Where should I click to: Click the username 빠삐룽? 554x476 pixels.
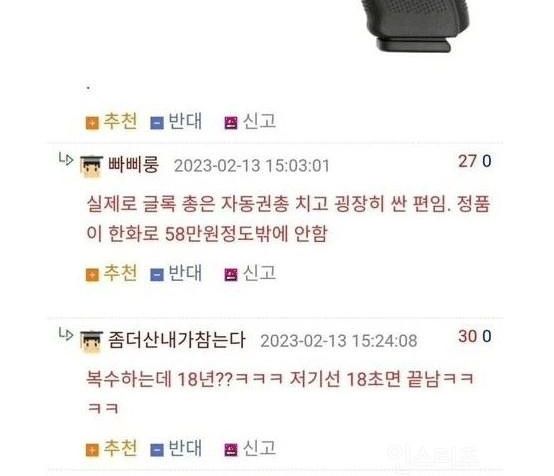(133, 165)
